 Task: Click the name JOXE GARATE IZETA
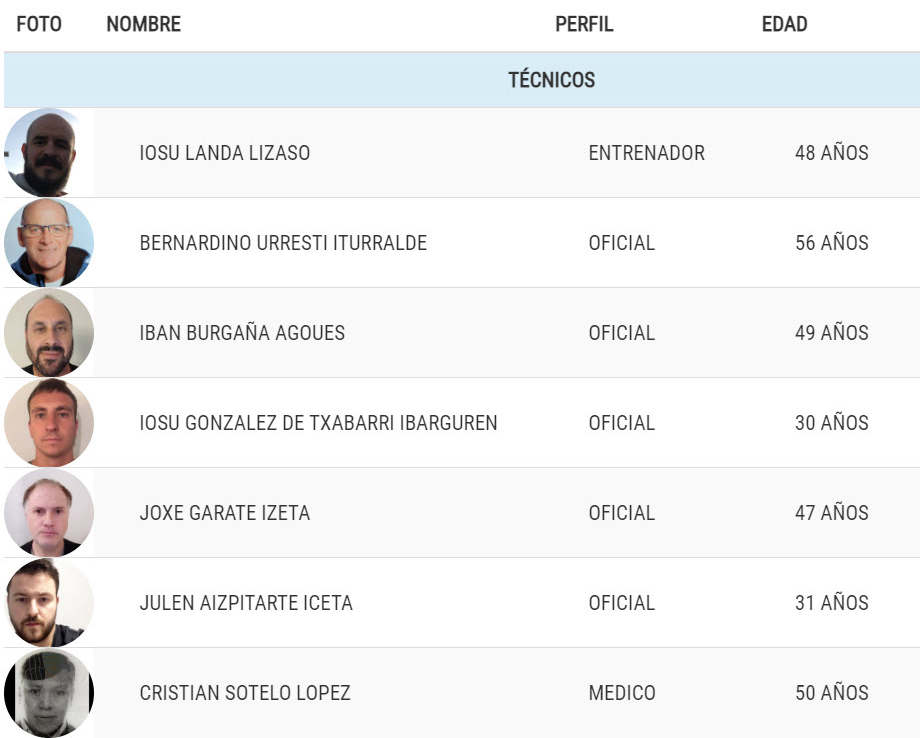point(225,512)
